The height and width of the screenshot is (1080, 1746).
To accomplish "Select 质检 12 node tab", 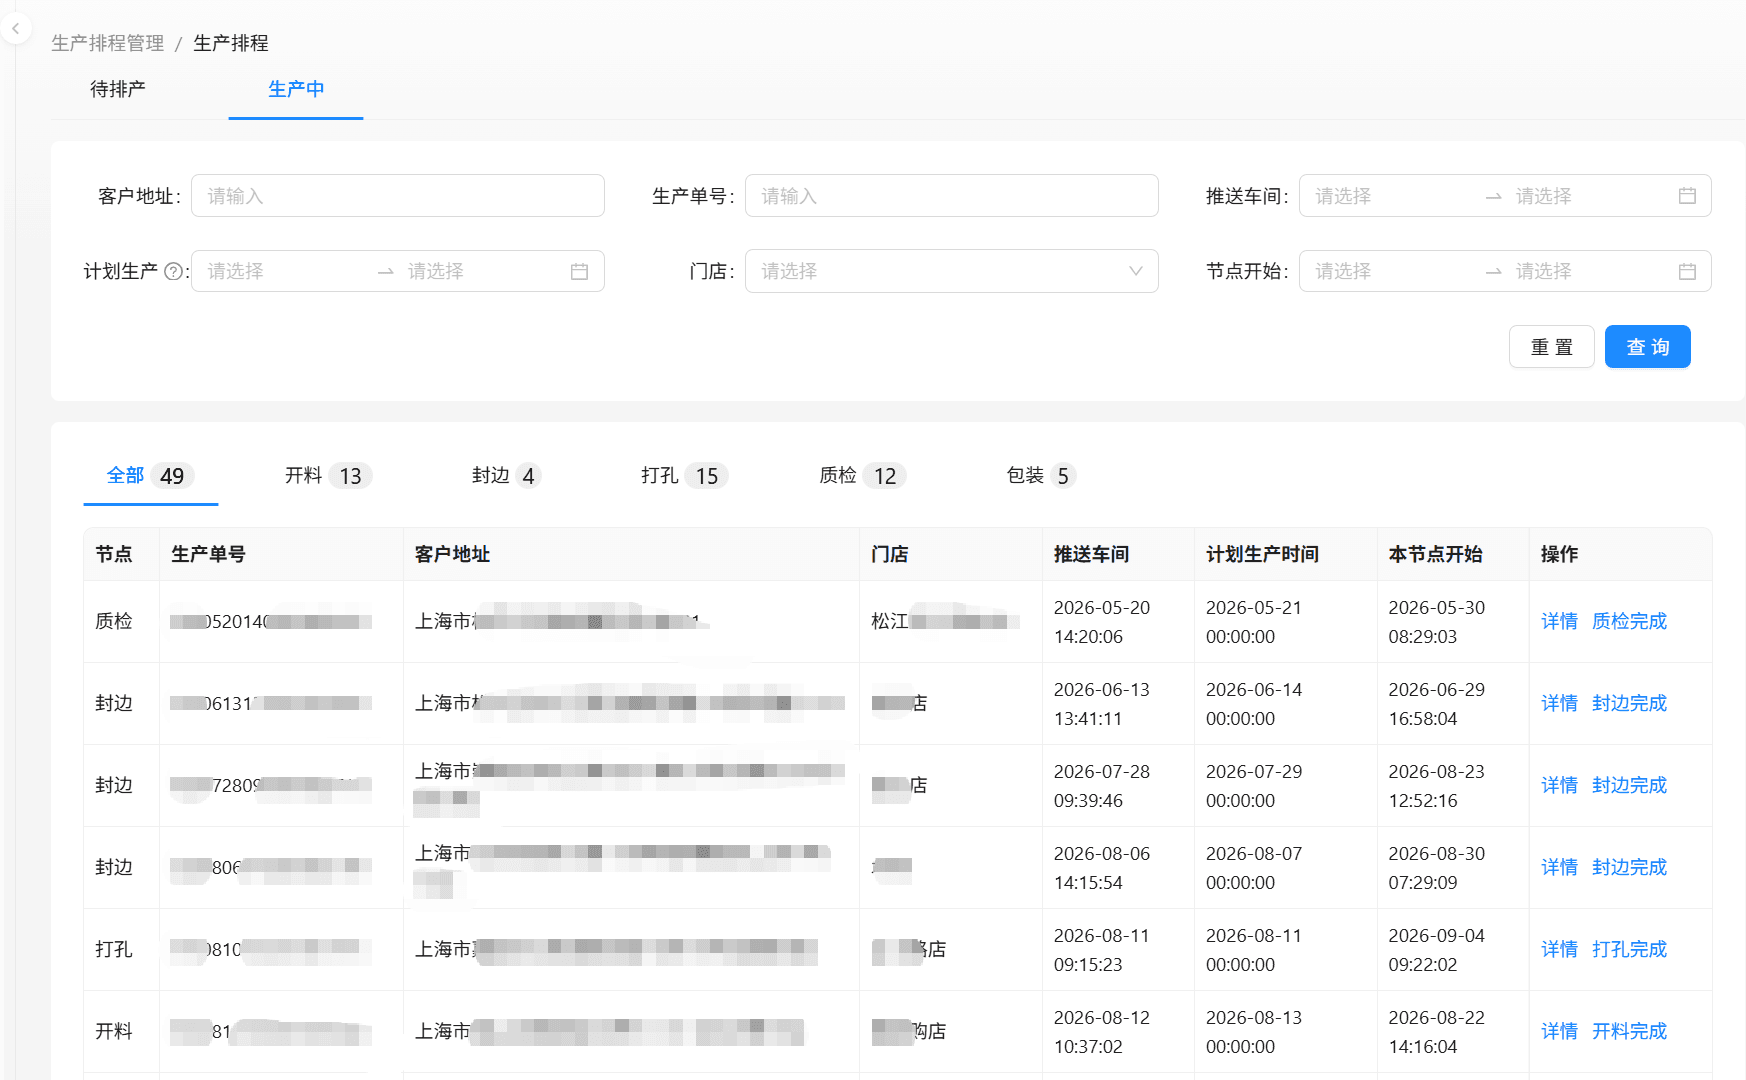I will point(862,476).
